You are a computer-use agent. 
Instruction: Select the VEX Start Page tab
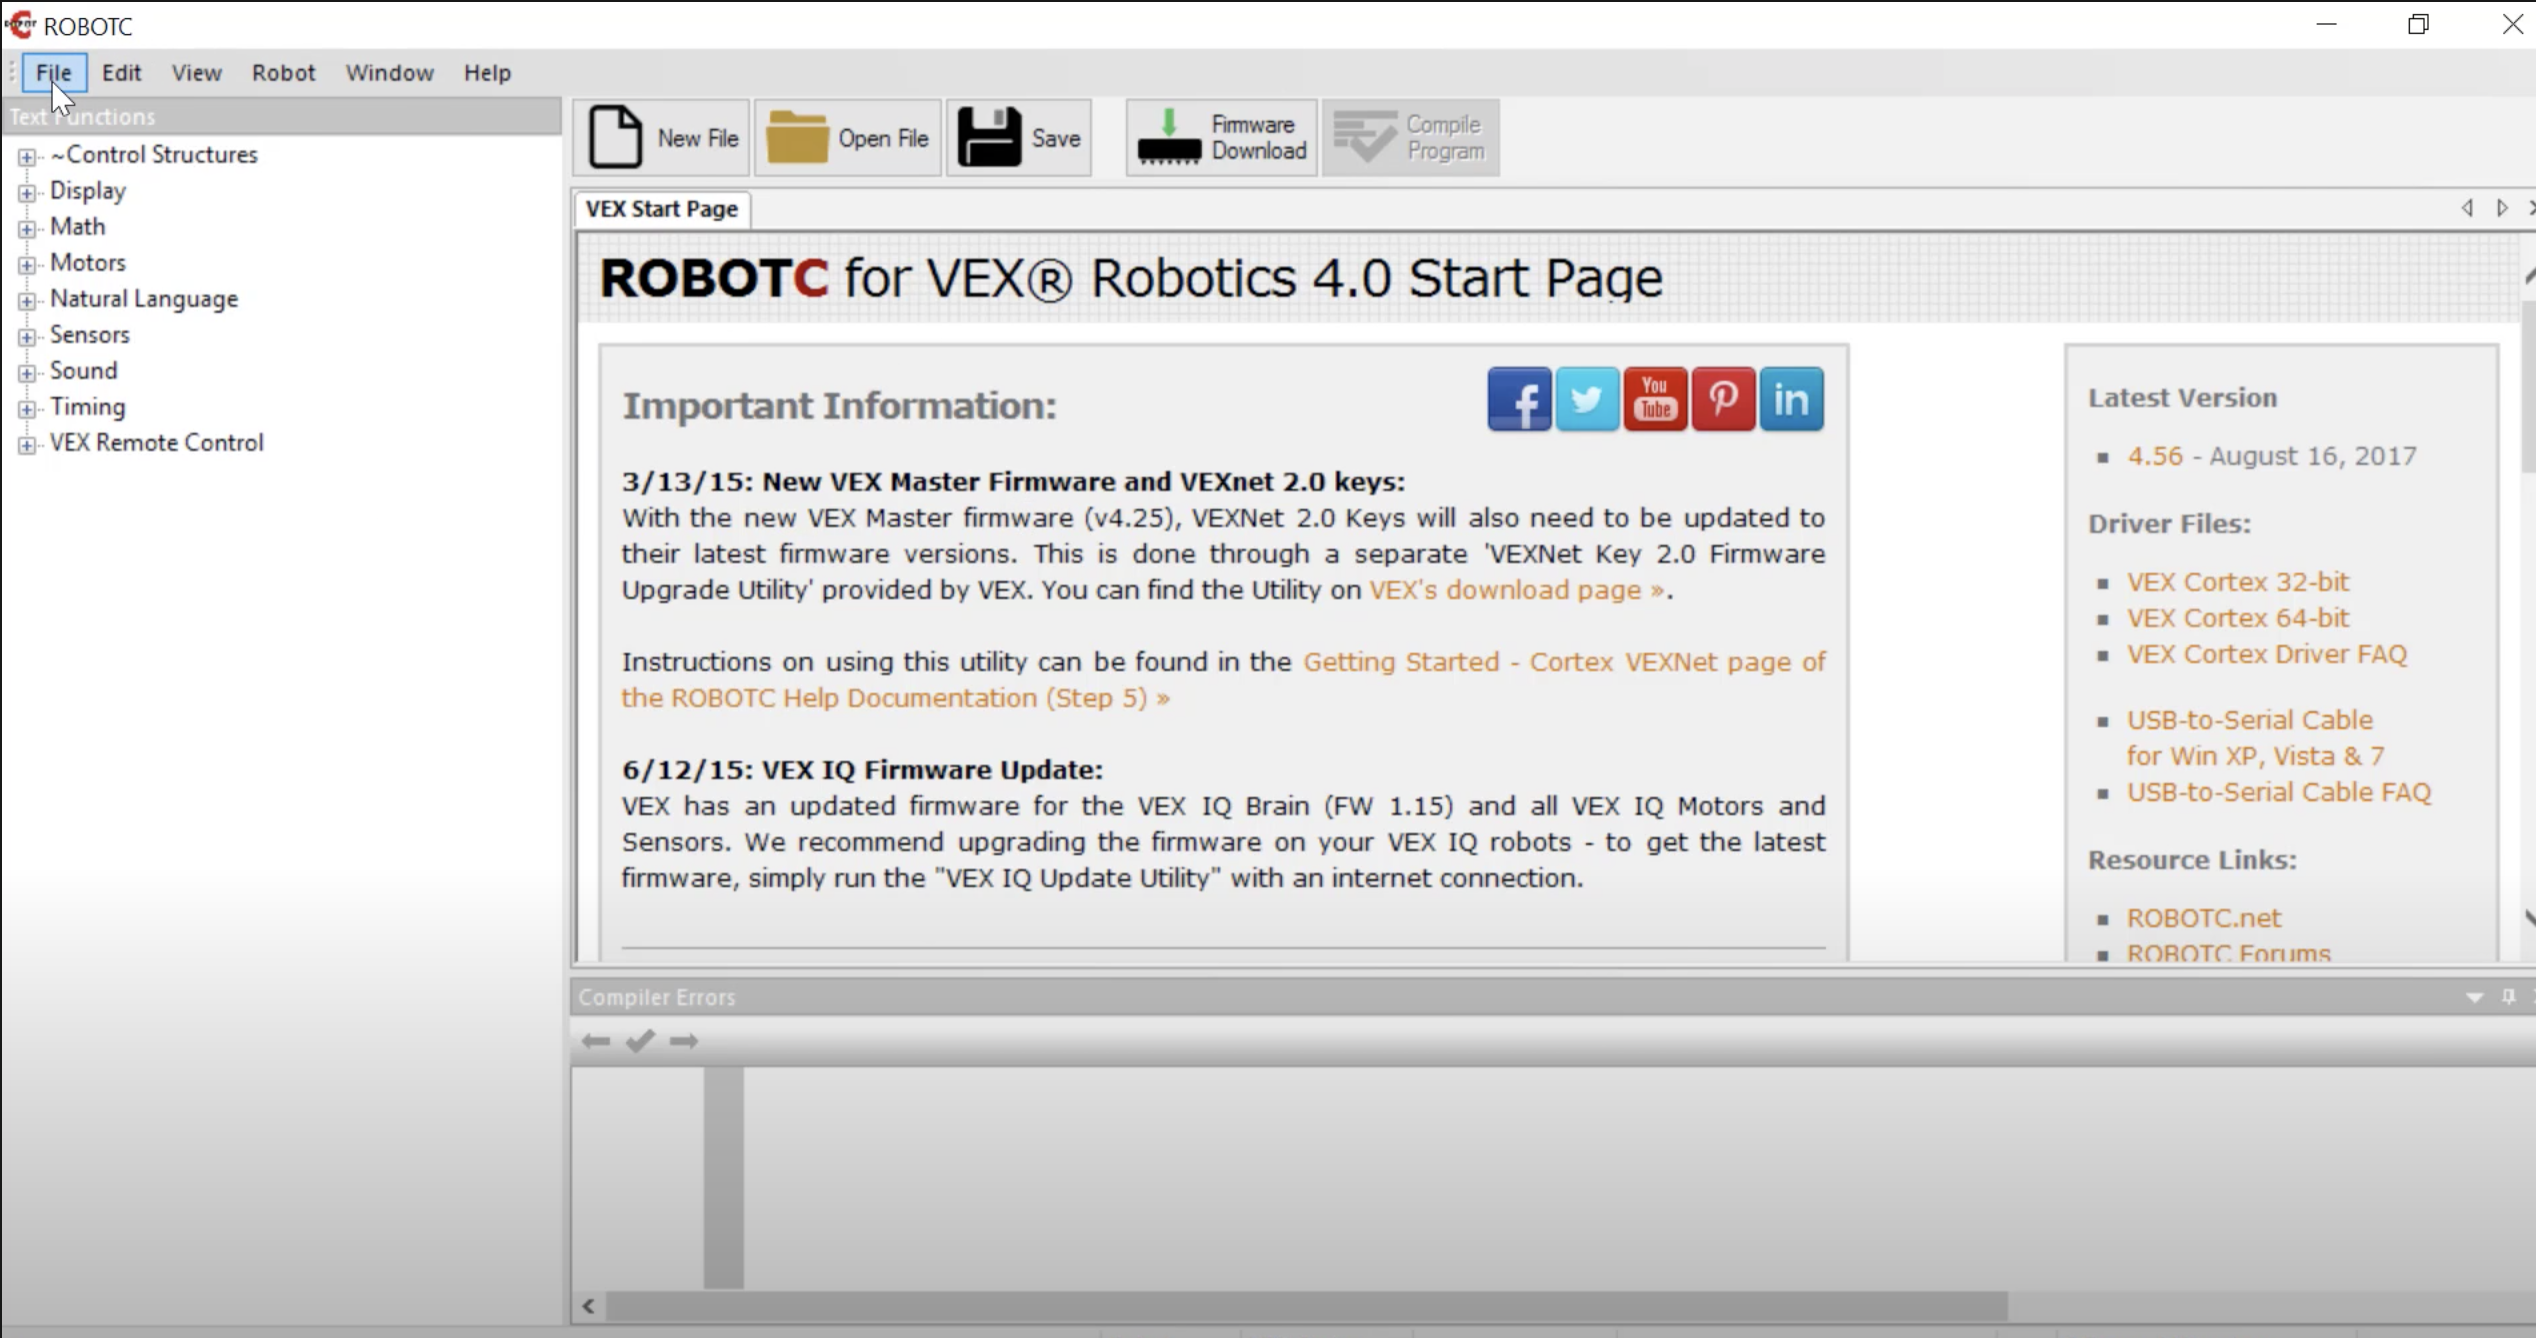pos(661,208)
